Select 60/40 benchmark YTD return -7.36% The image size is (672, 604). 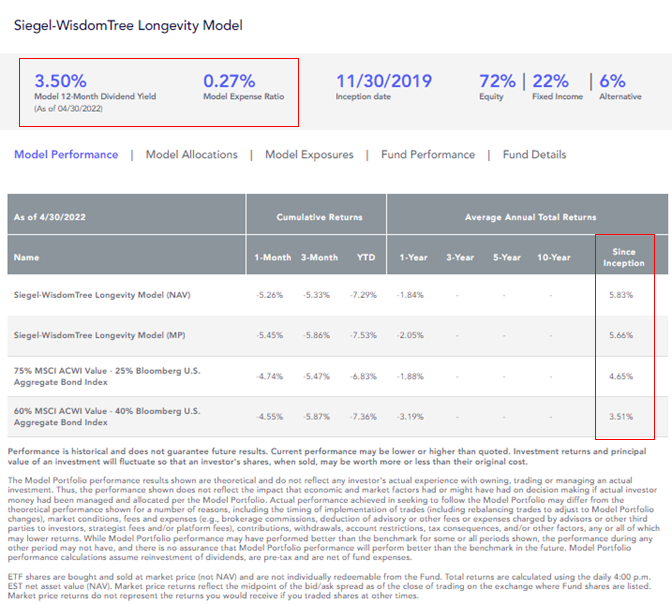coord(363,417)
